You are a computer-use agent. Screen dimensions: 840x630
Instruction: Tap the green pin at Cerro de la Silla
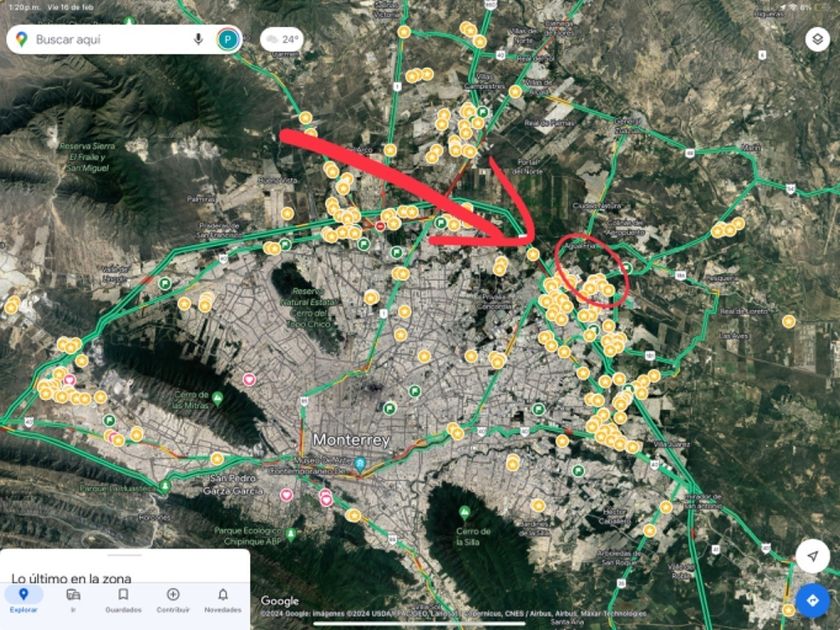465,513
